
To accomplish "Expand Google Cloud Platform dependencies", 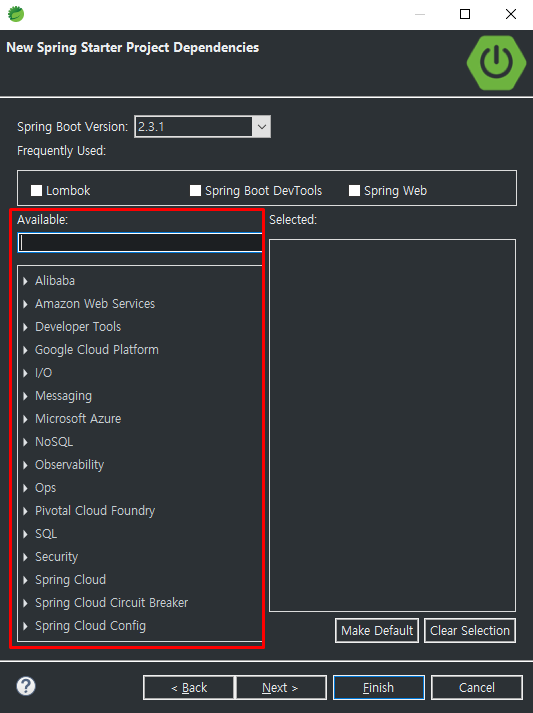I will point(25,350).
